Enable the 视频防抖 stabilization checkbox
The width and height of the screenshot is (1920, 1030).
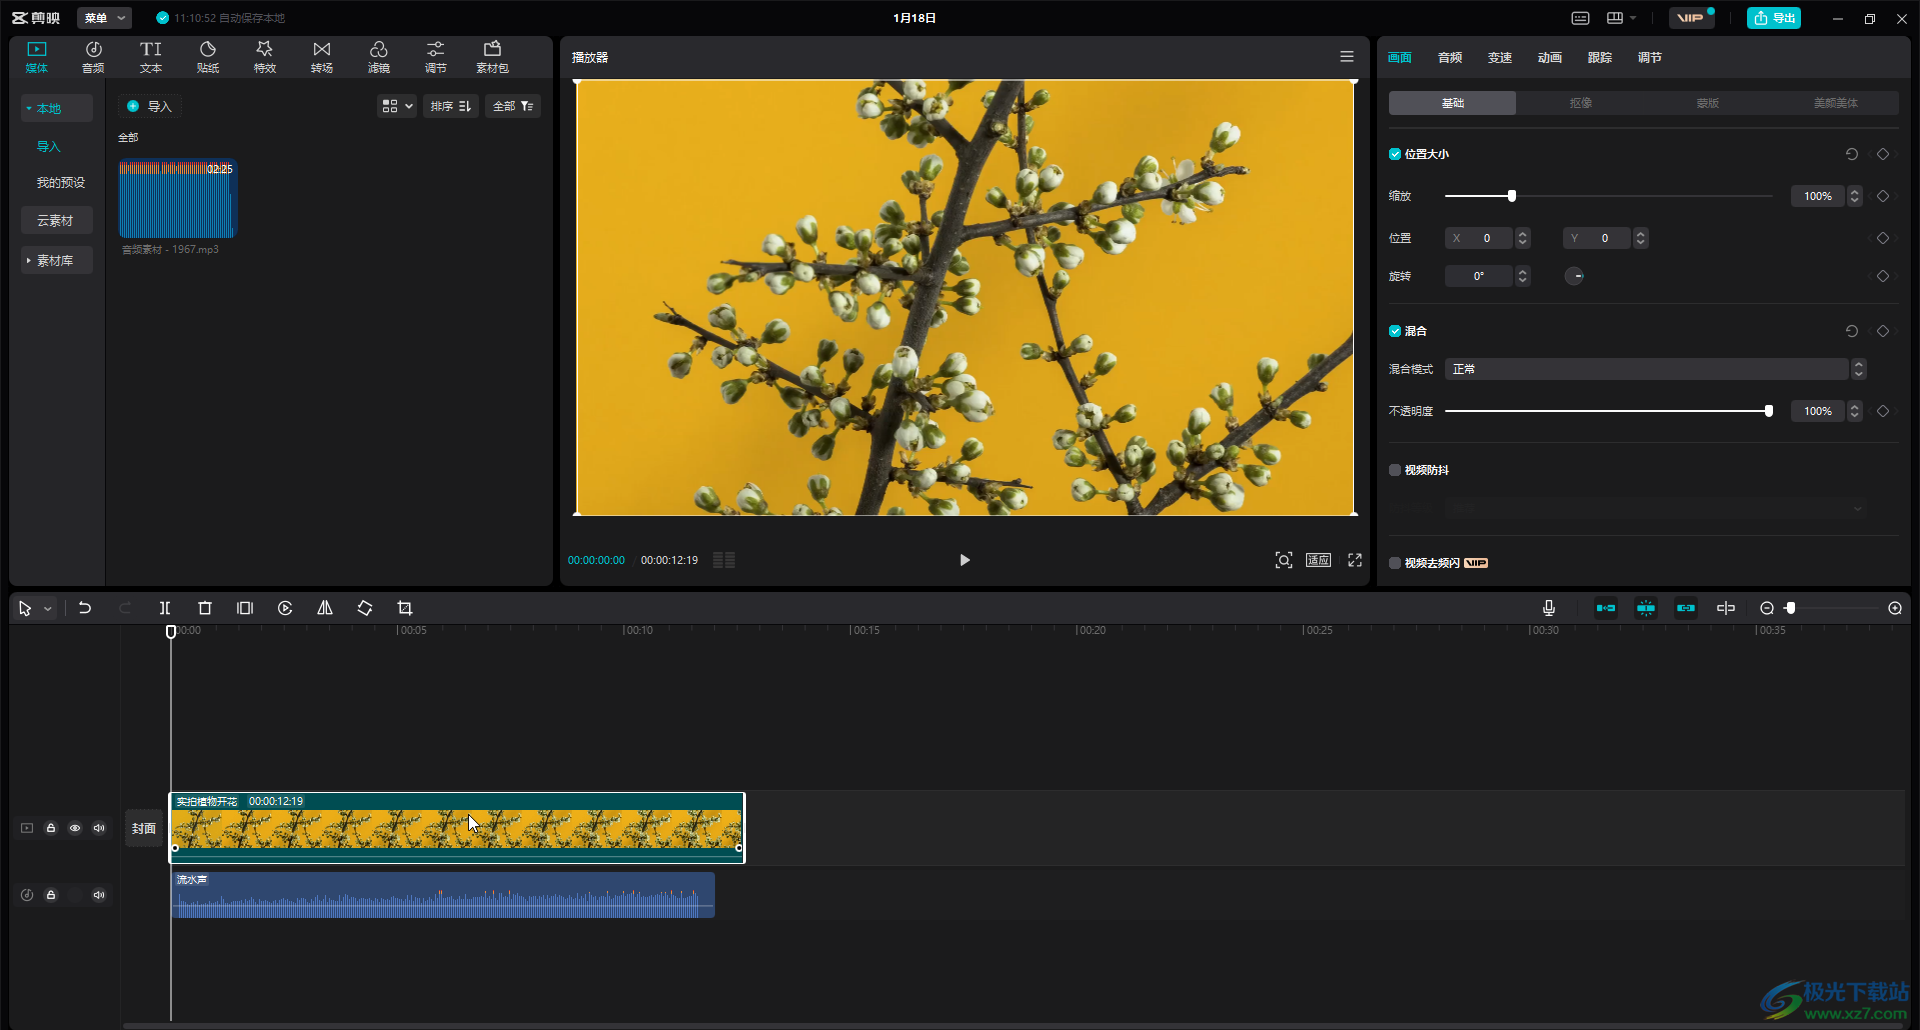pos(1395,470)
